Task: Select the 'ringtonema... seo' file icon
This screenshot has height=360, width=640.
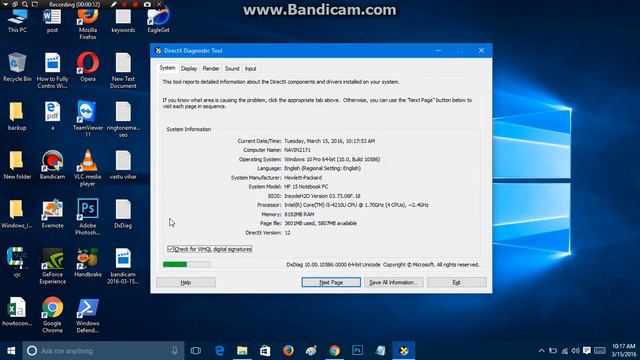Action: click(x=123, y=119)
